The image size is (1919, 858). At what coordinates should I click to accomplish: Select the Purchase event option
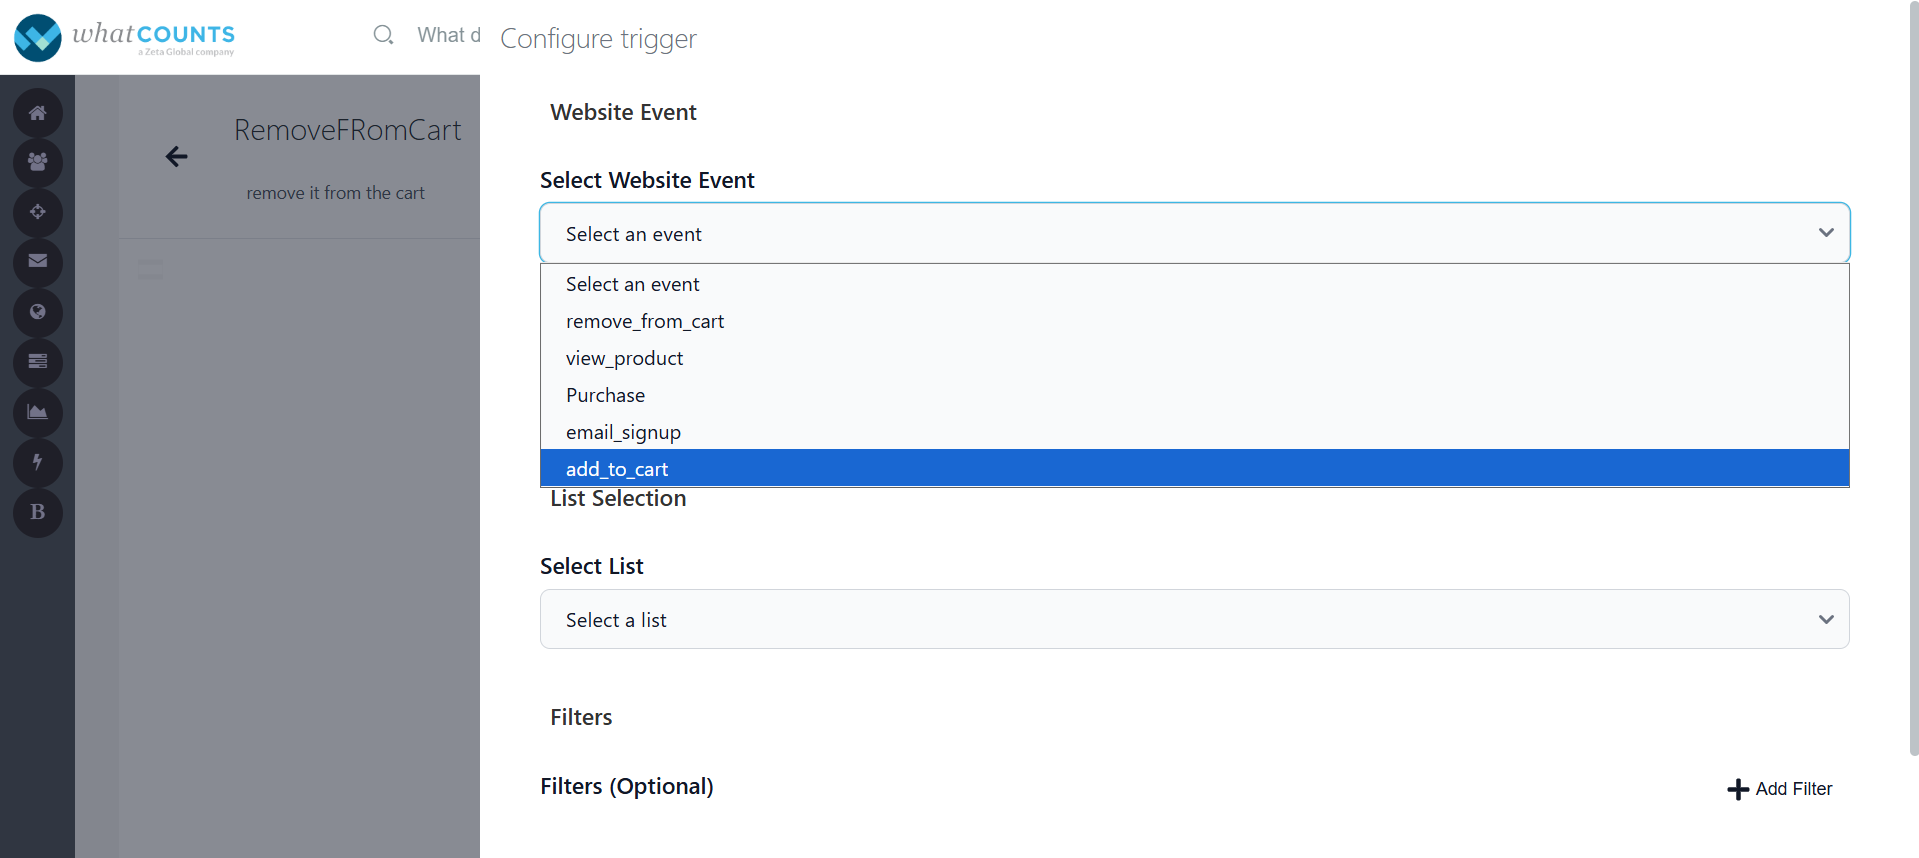coord(606,395)
